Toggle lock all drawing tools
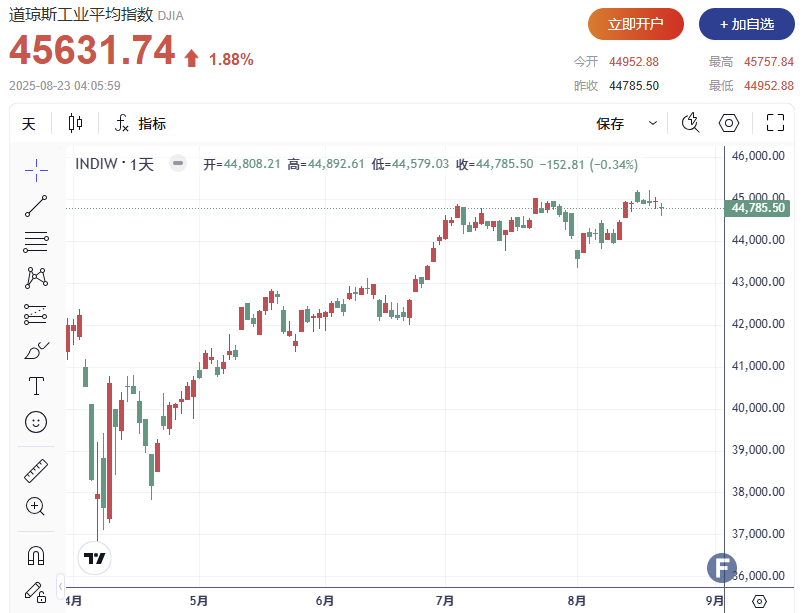804x613 pixels. coord(36,591)
